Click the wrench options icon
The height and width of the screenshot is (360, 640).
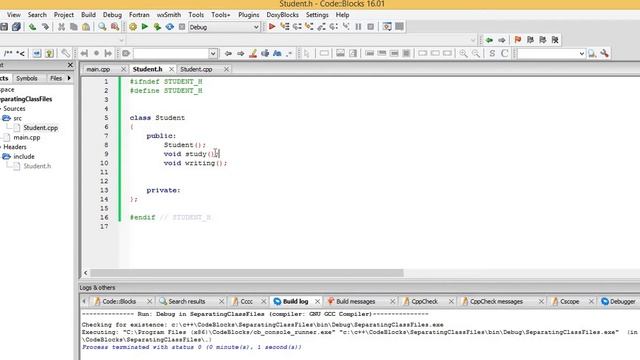(x=604, y=53)
